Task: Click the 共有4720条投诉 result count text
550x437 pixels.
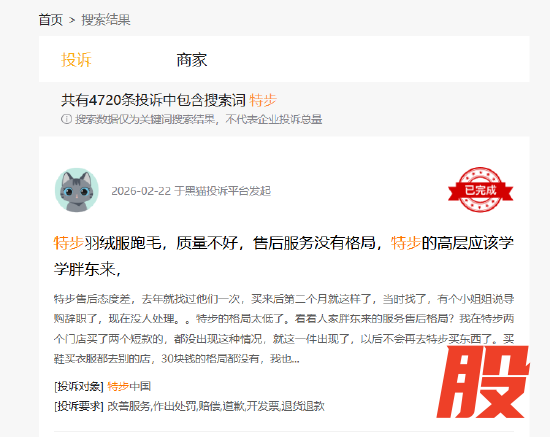Action: tap(153, 100)
